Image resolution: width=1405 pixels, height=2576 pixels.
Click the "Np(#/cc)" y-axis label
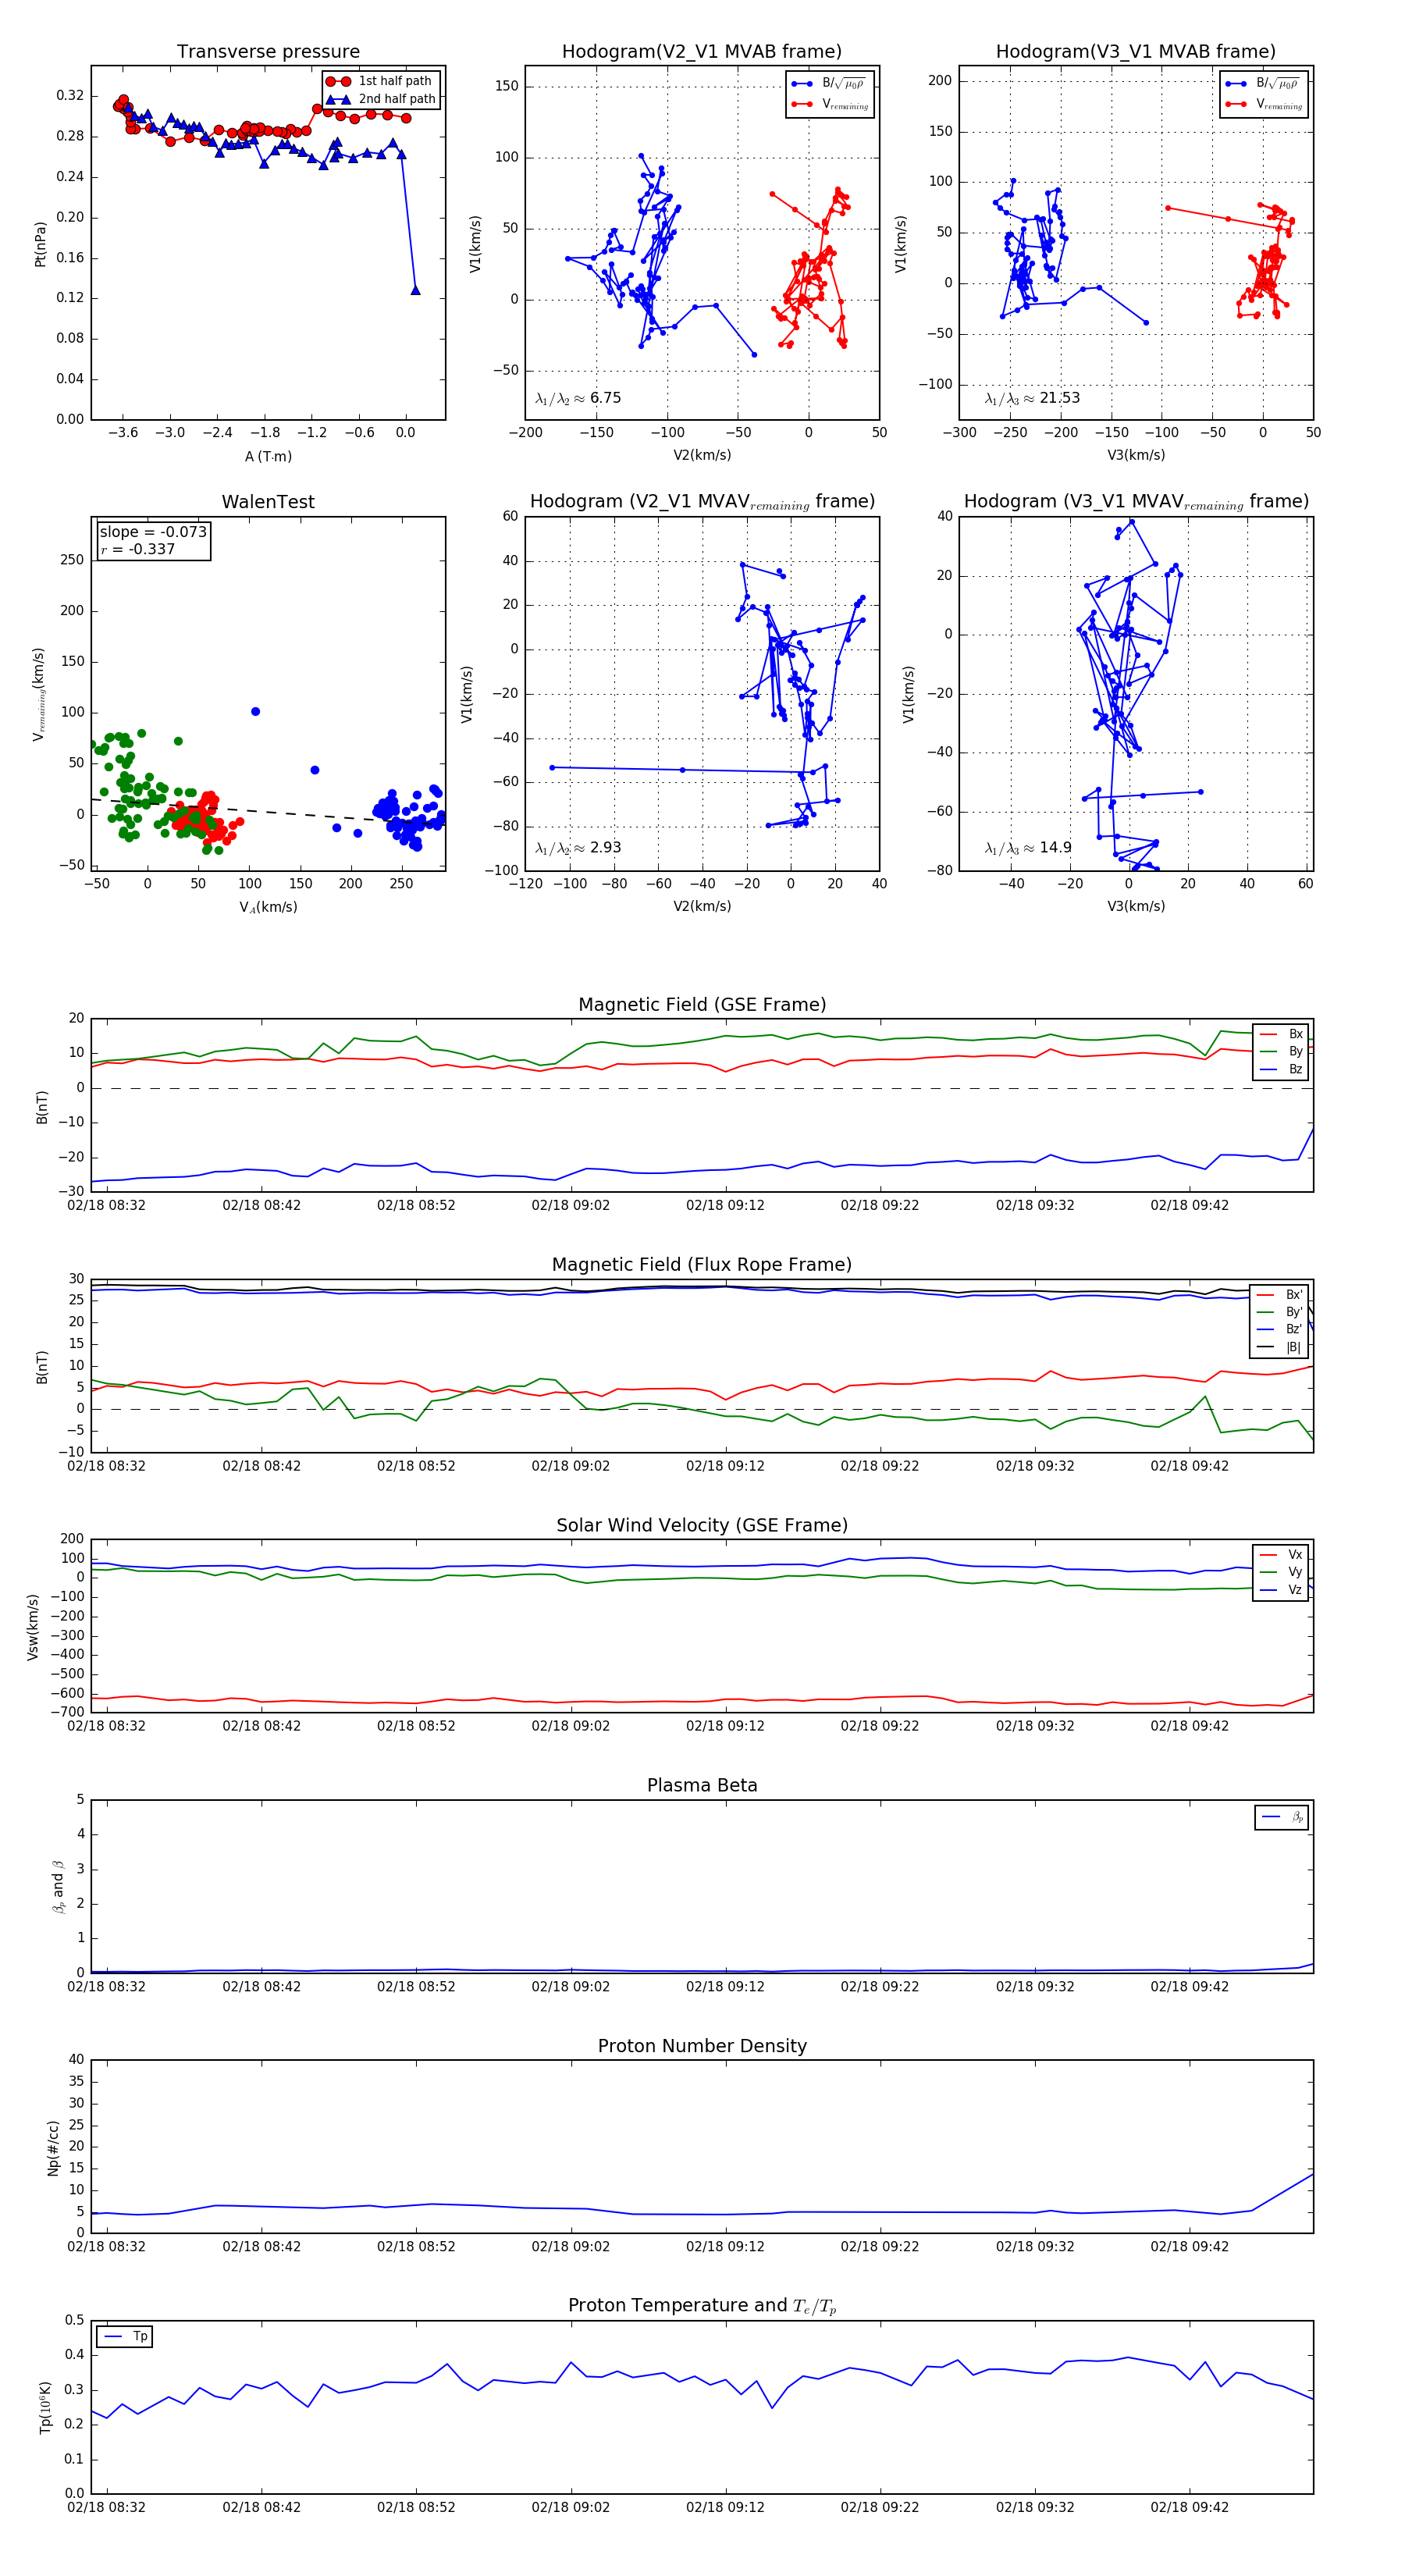click(53, 2147)
